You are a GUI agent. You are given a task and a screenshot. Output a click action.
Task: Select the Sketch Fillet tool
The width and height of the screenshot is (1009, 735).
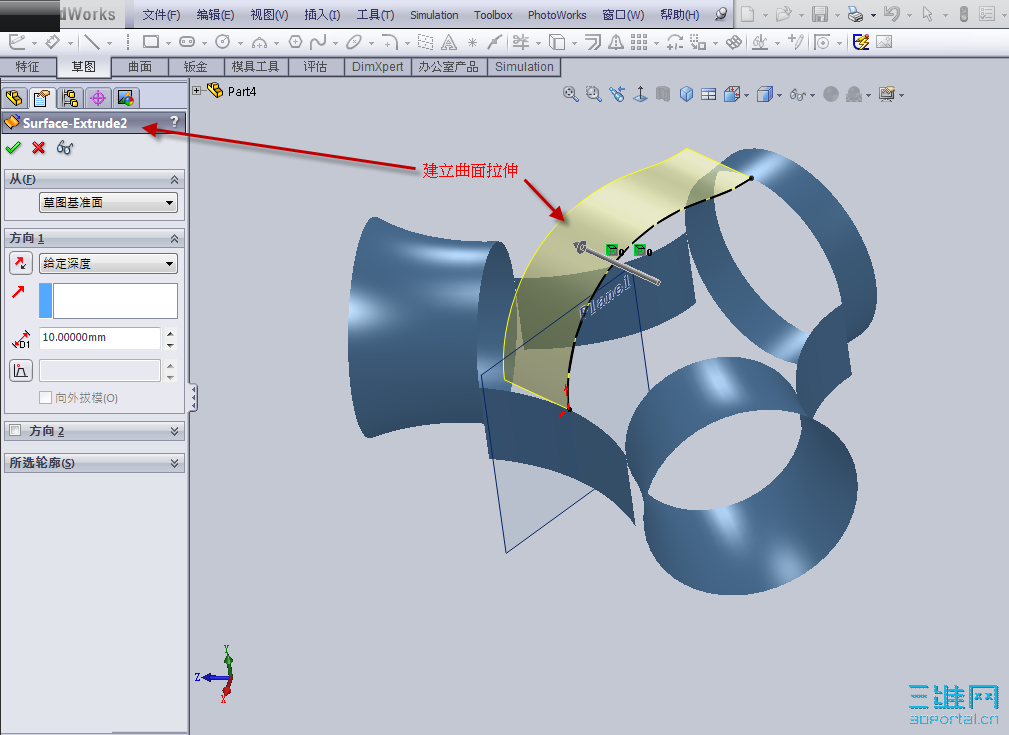[x=389, y=42]
